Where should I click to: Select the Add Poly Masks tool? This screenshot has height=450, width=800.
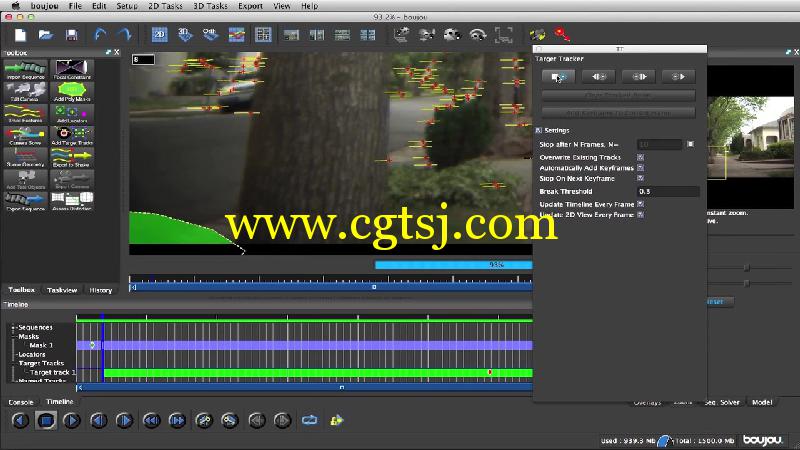tap(72, 92)
